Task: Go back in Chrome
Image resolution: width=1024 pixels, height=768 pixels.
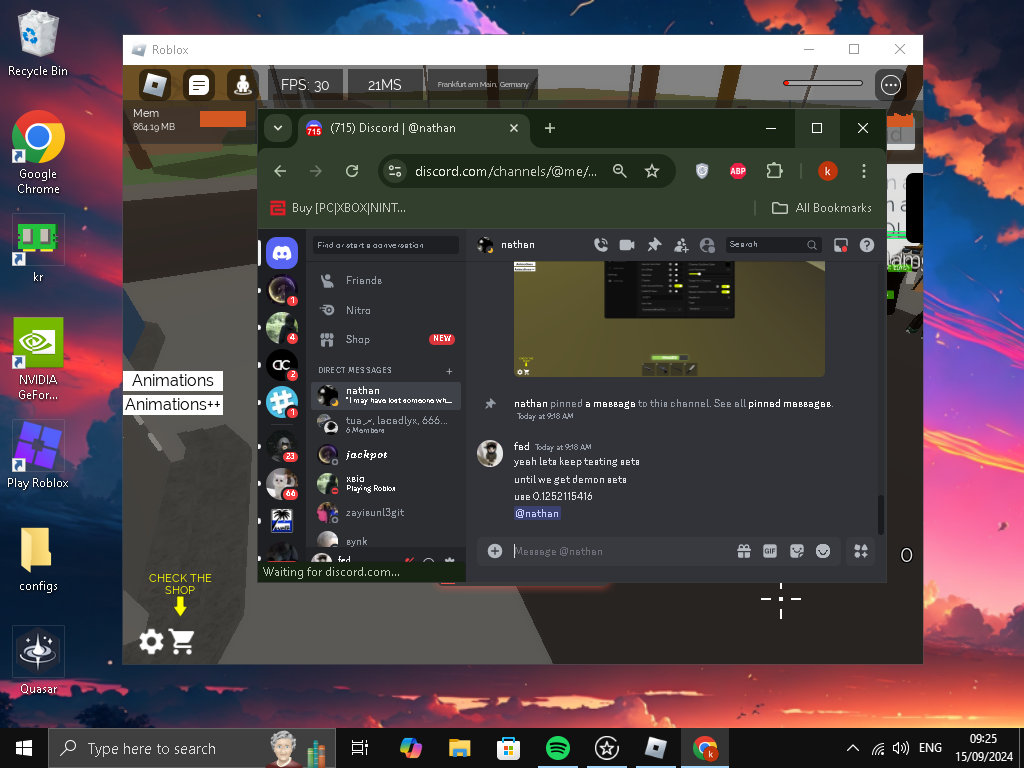Action: coord(280,171)
